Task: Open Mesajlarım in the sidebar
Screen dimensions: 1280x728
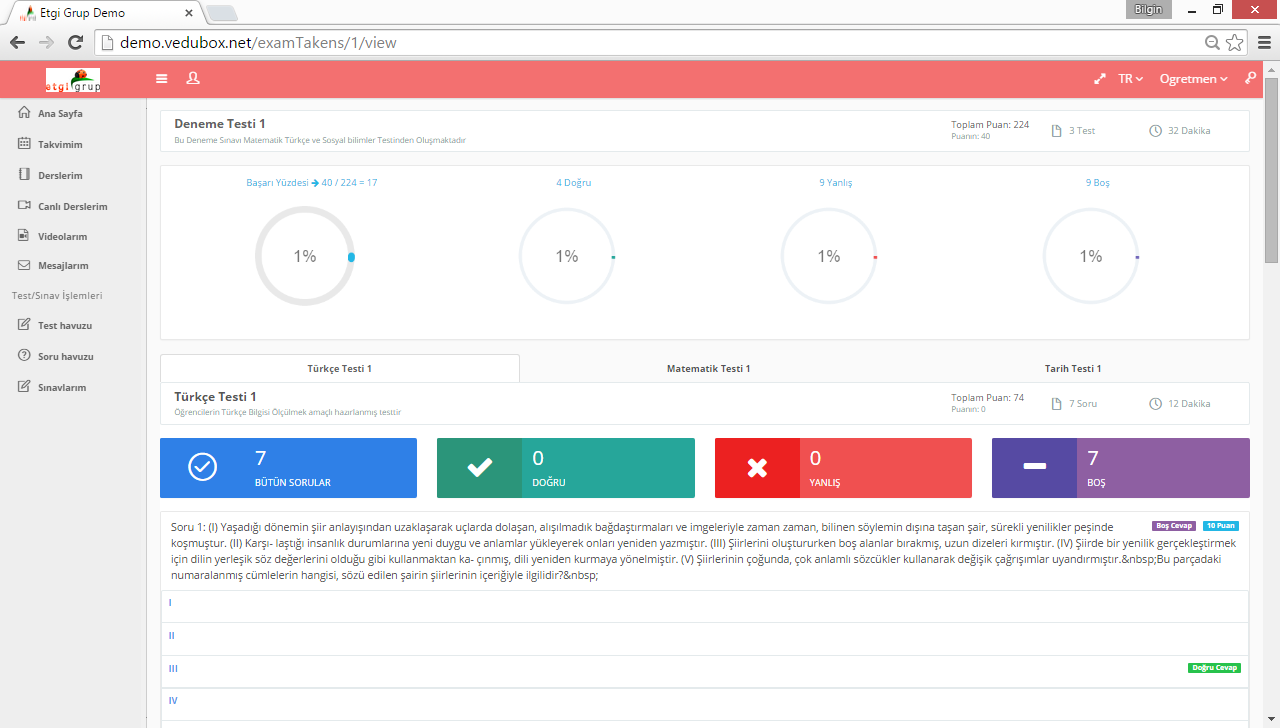Action: [x=63, y=266]
